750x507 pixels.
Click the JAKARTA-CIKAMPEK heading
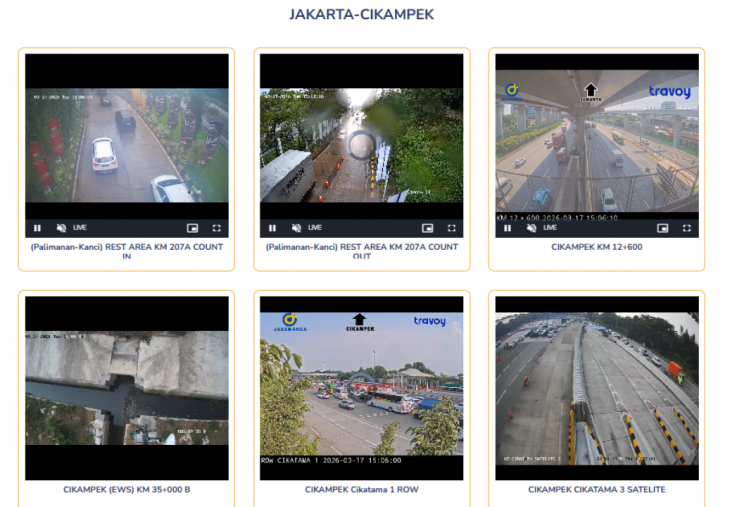click(x=362, y=14)
